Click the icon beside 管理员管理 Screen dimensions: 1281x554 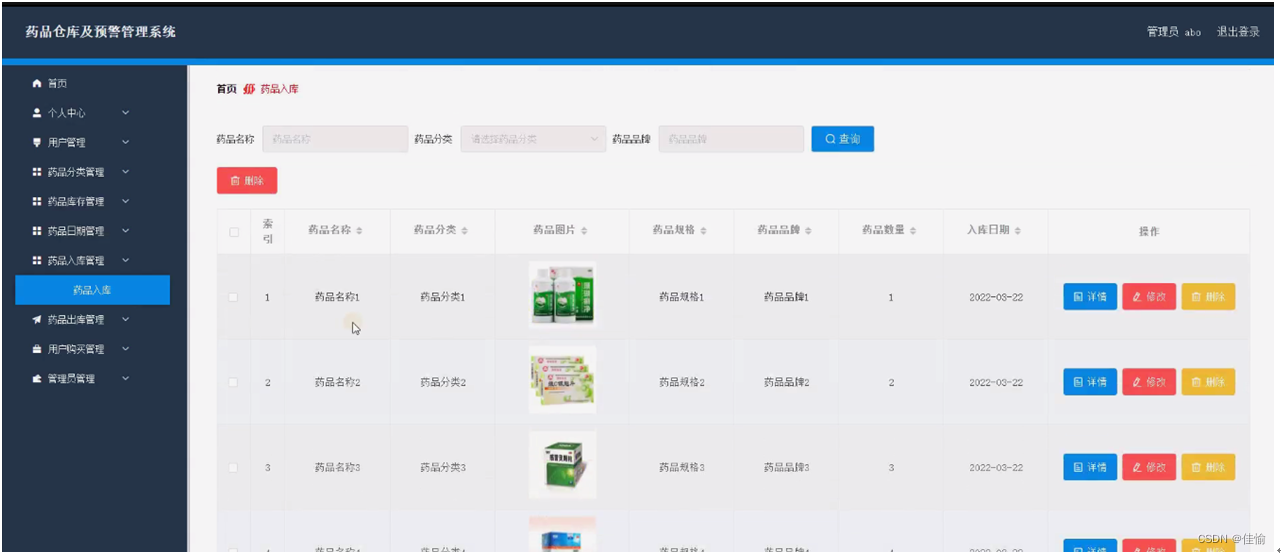37,379
